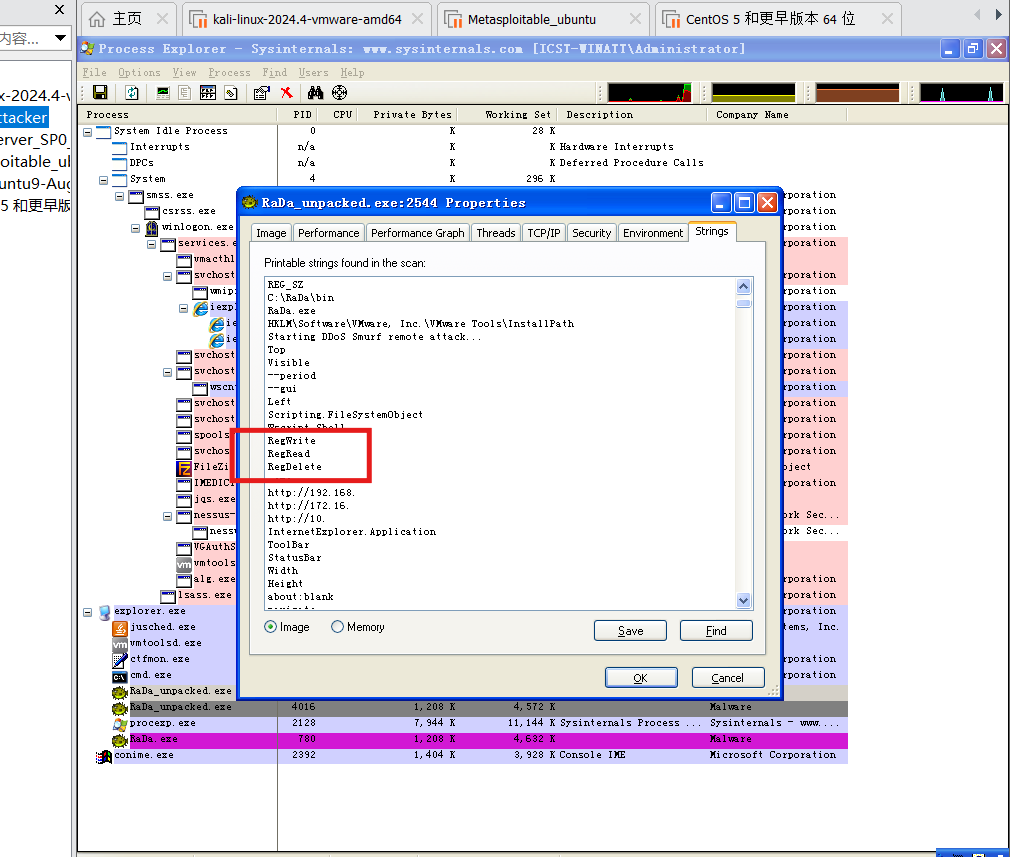Viewport: 1010px width, 857px height.
Task: Open the View menu
Action: click(184, 72)
